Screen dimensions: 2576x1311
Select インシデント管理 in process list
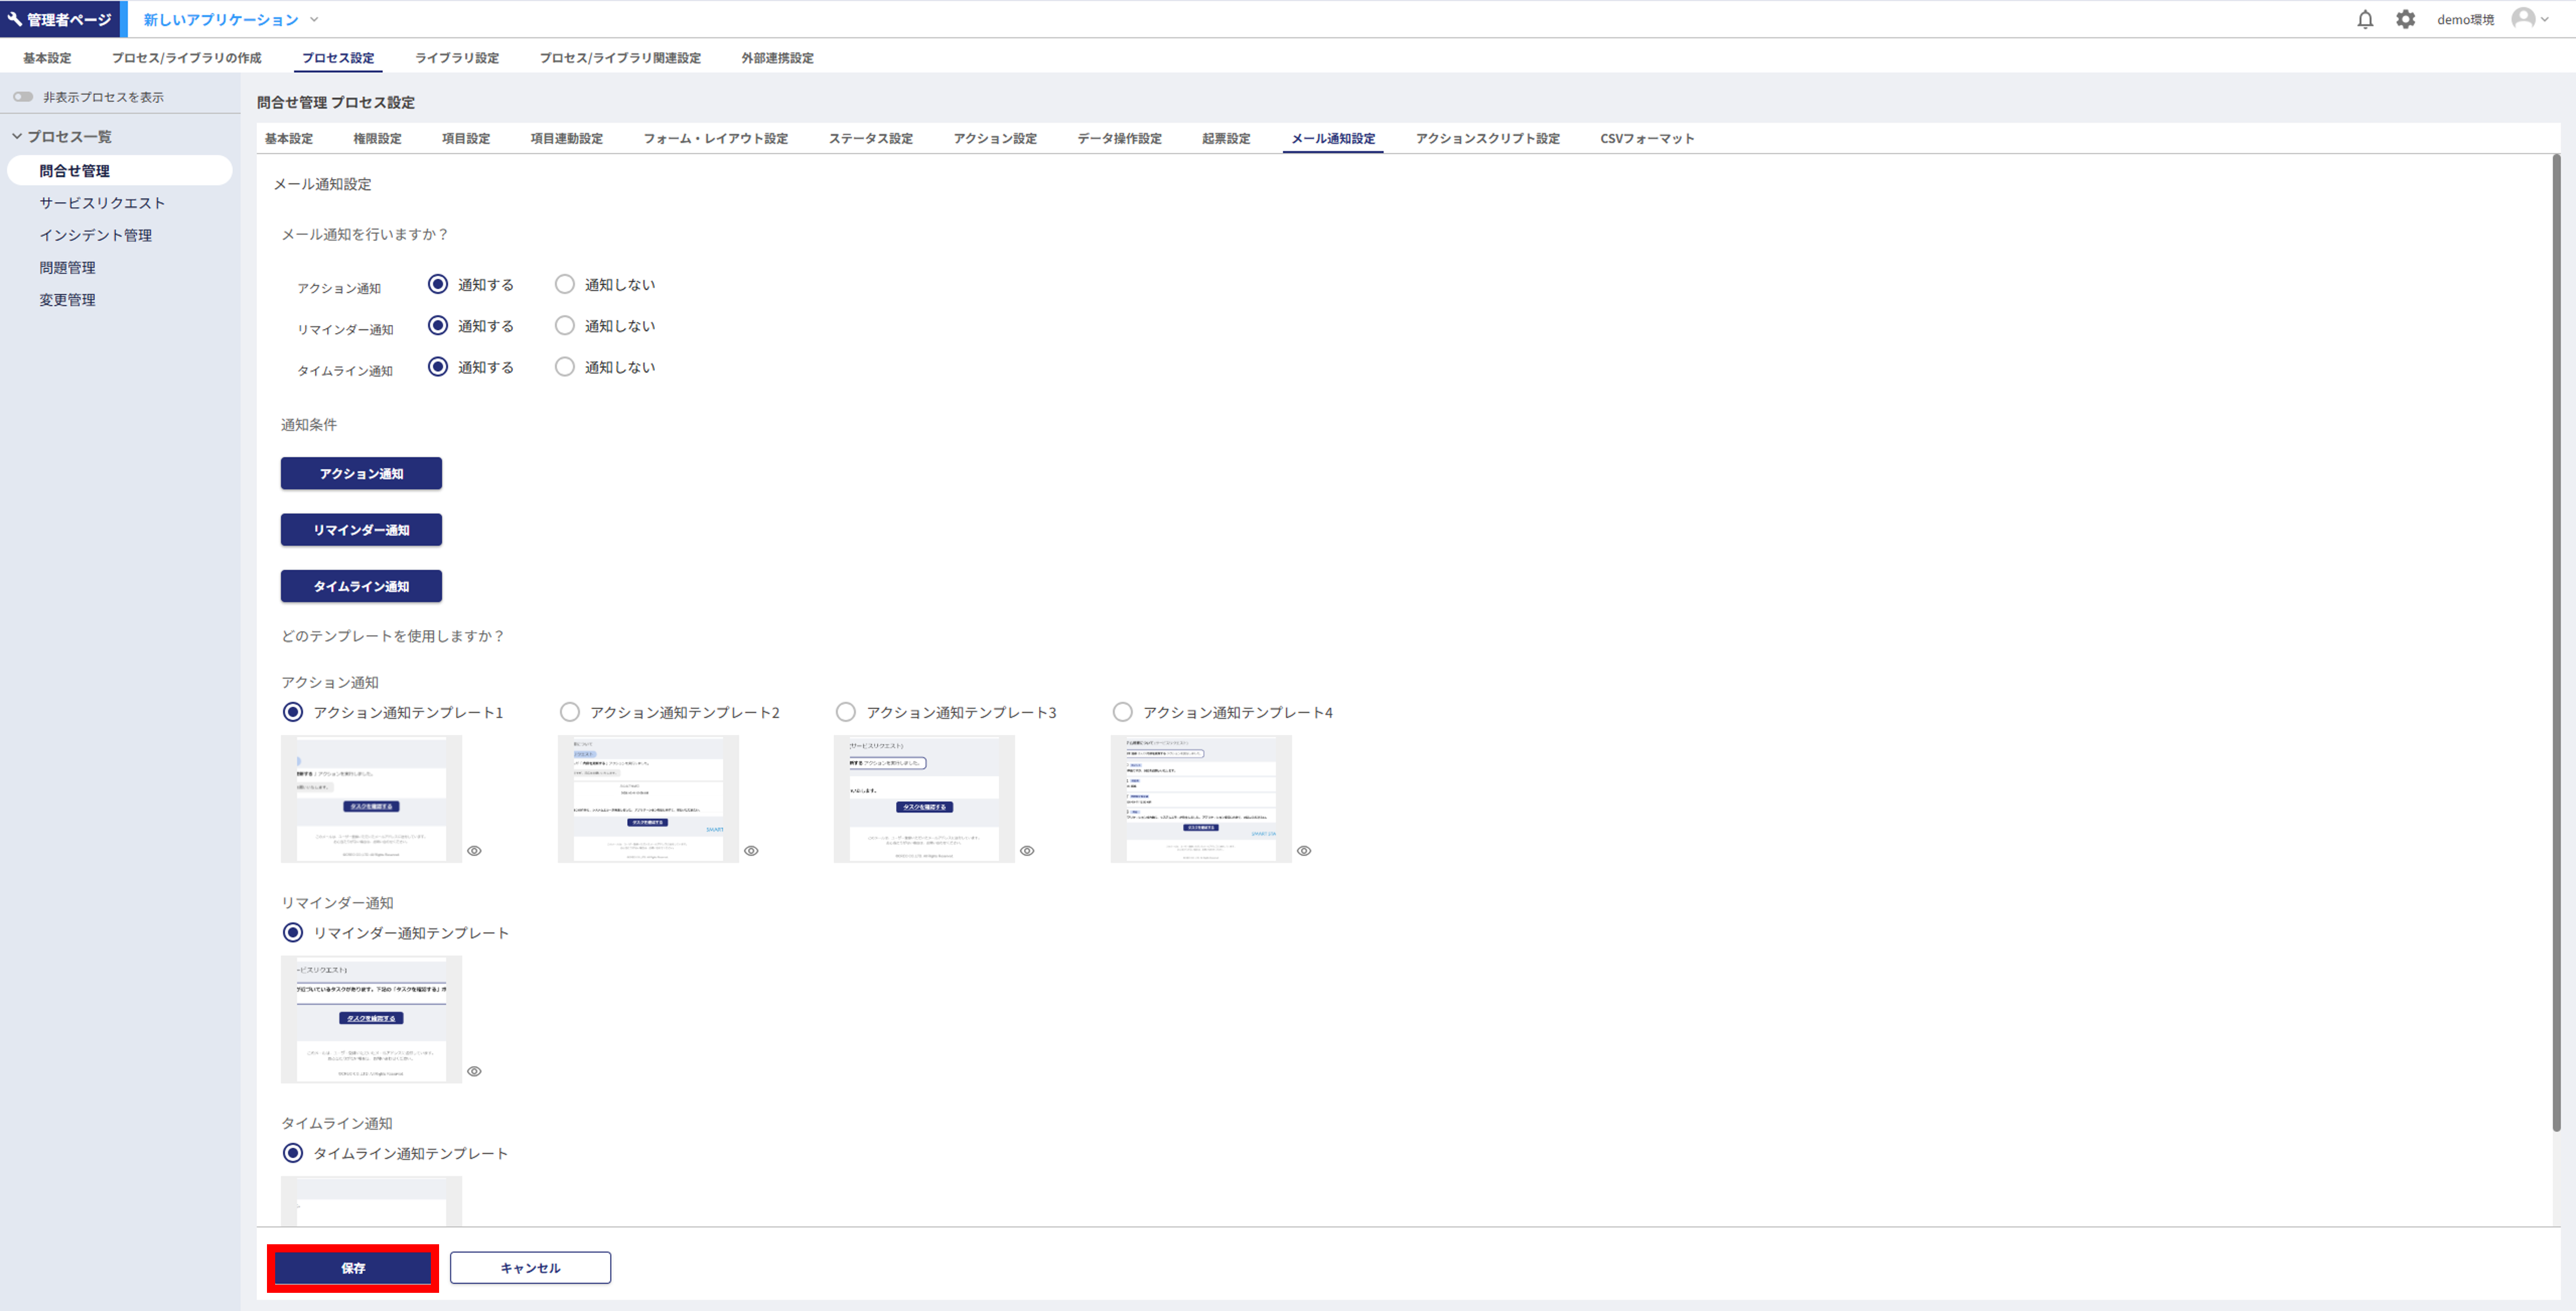coord(96,235)
